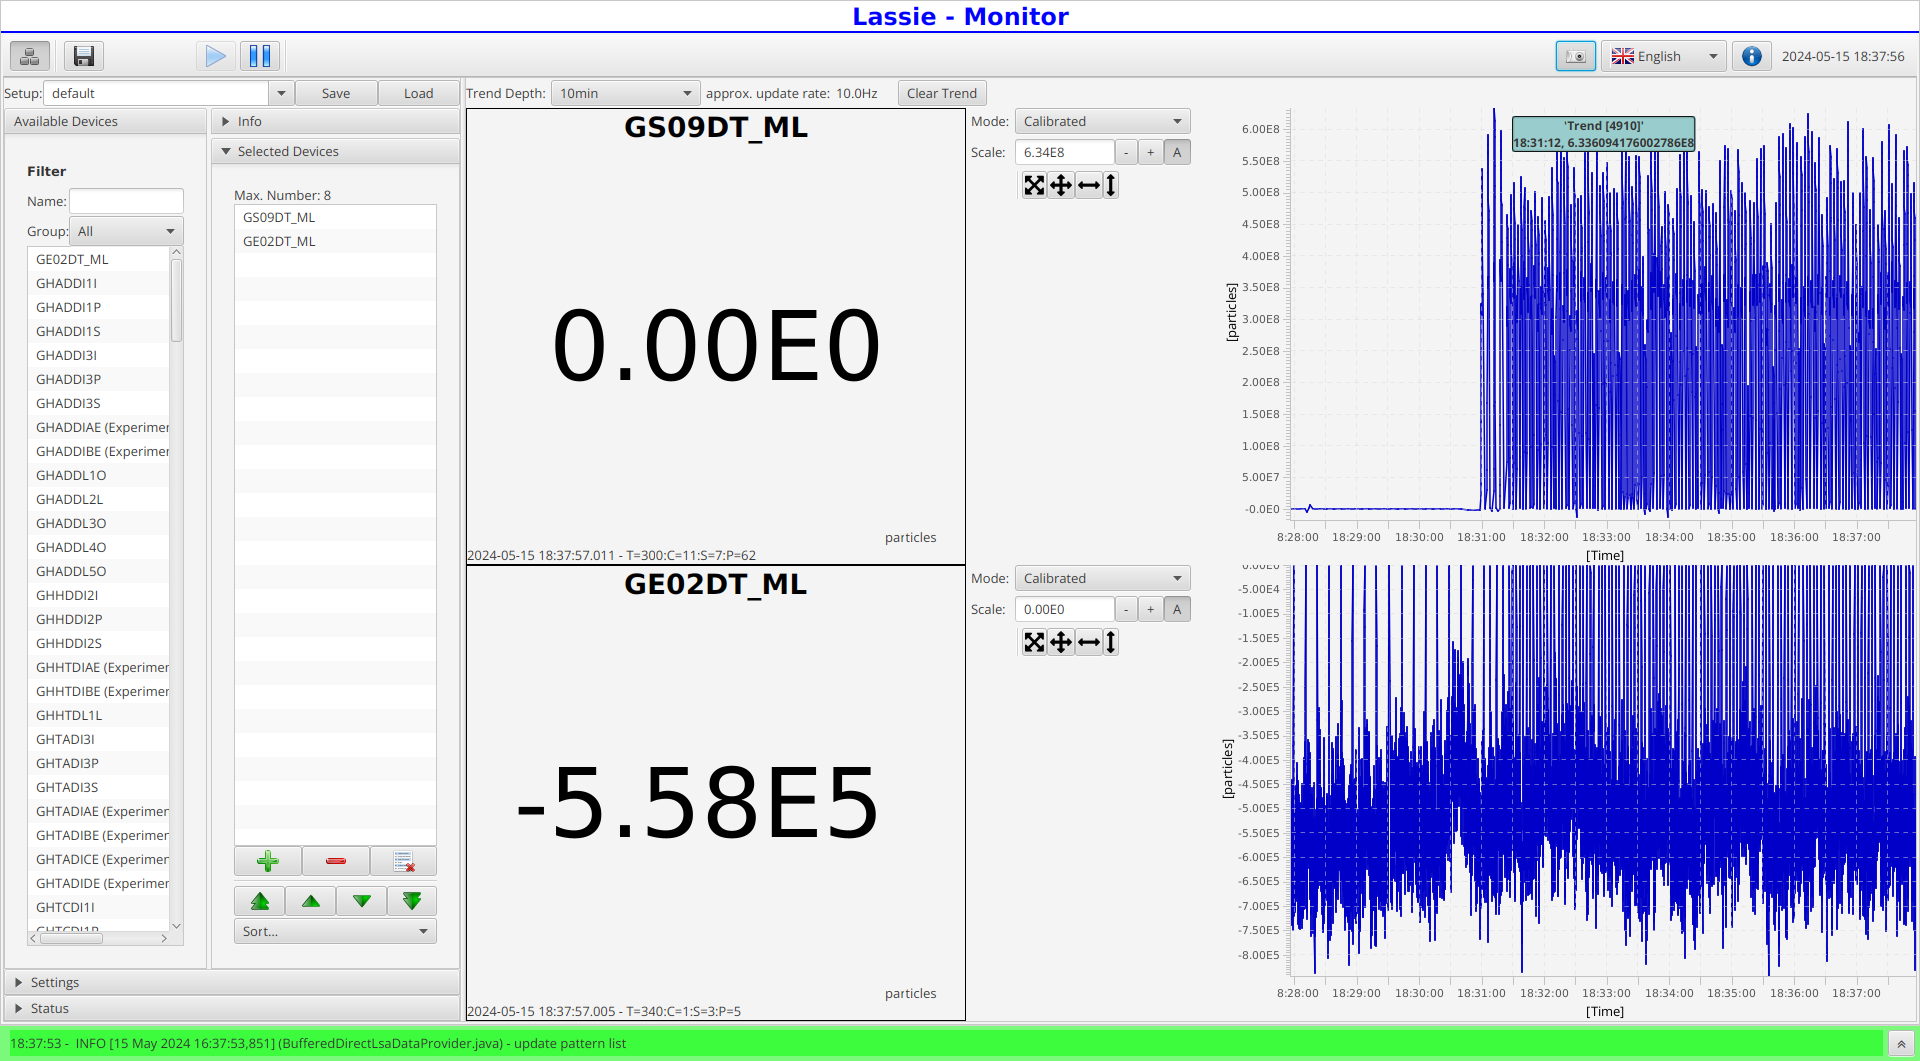The image size is (1920, 1061).
Task: Select horizontal zoom icon for GE02DT_ML chart
Action: click(1089, 642)
